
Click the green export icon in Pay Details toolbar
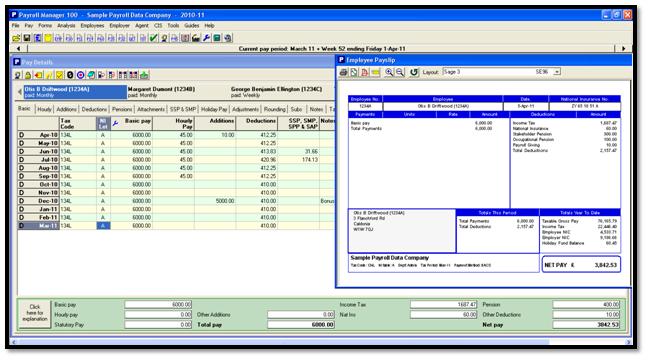click(x=144, y=75)
